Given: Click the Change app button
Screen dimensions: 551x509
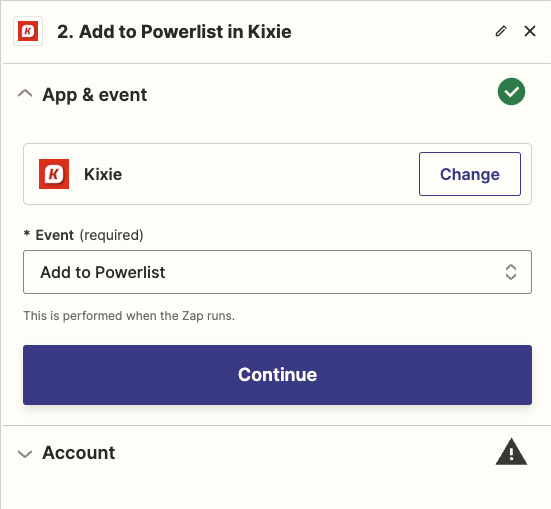Looking at the screenshot, I should [470, 174].
